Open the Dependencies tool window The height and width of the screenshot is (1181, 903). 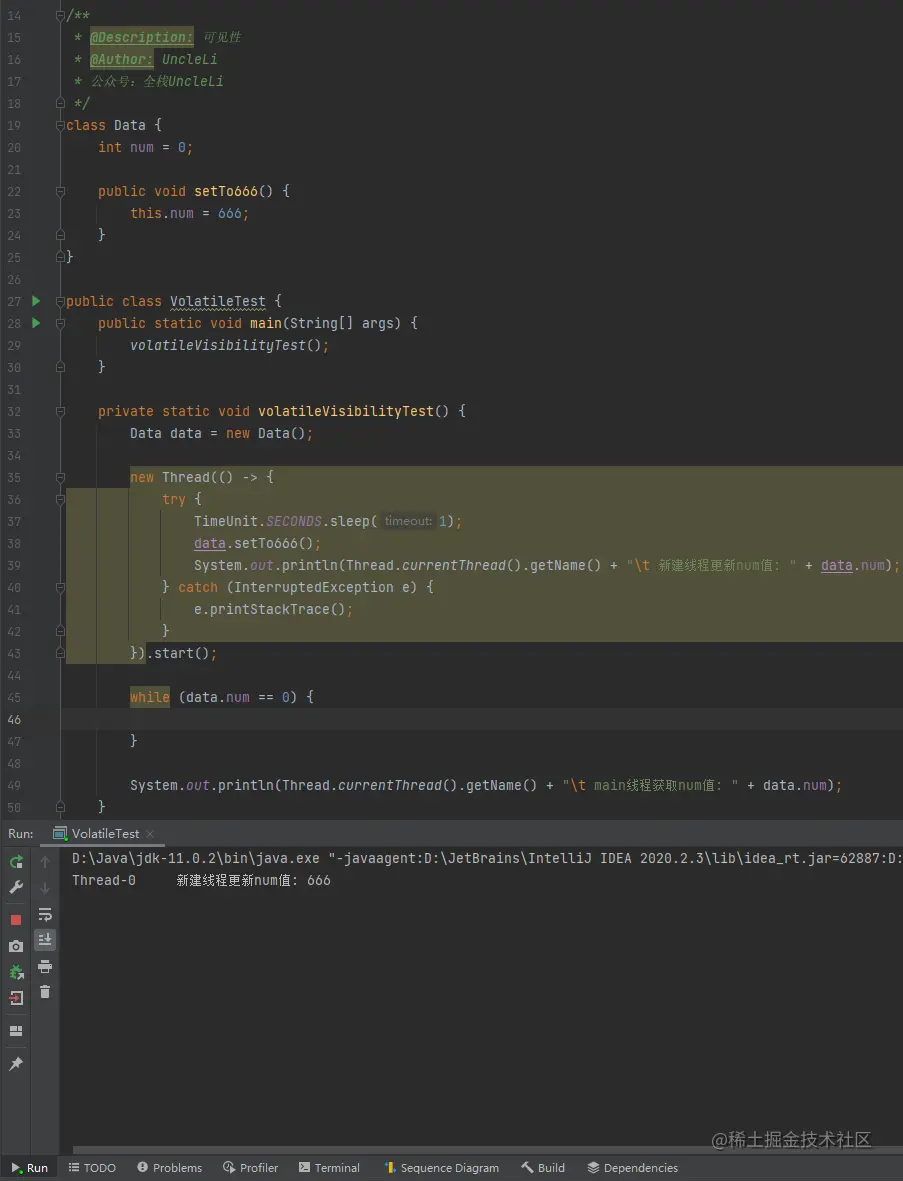[633, 1167]
